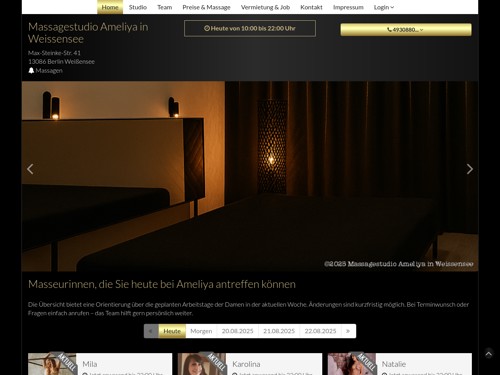The image size is (500, 375).
Task: Select the 20.08.2025 date tab
Action: pyautogui.click(x=238, y=331)
